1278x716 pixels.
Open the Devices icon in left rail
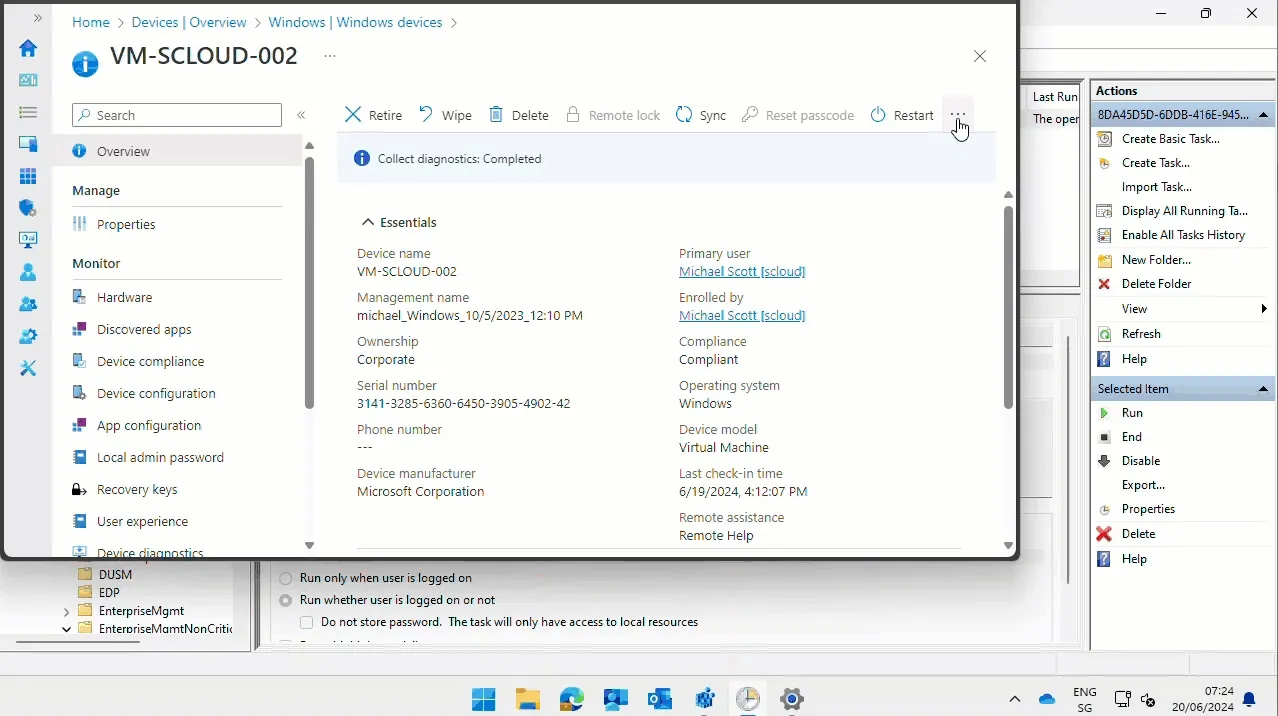[x=28, y=144]
